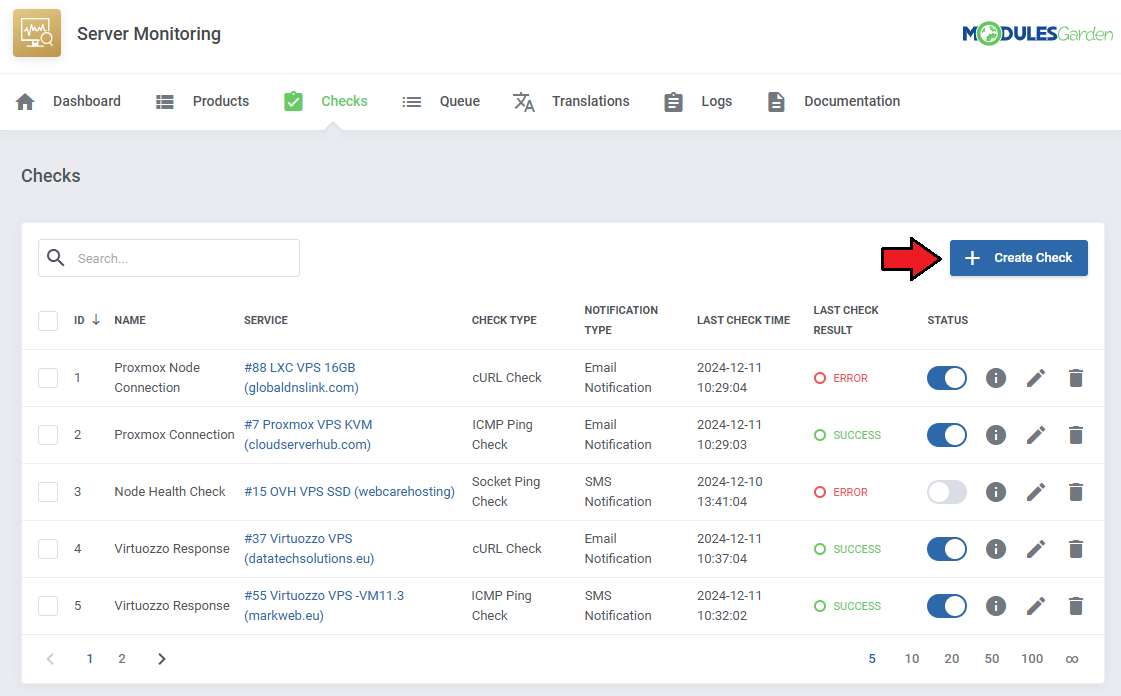The width and height of the screenshot is (1121, 696).
Task: Click the Create Check button
Action: 1019,258
